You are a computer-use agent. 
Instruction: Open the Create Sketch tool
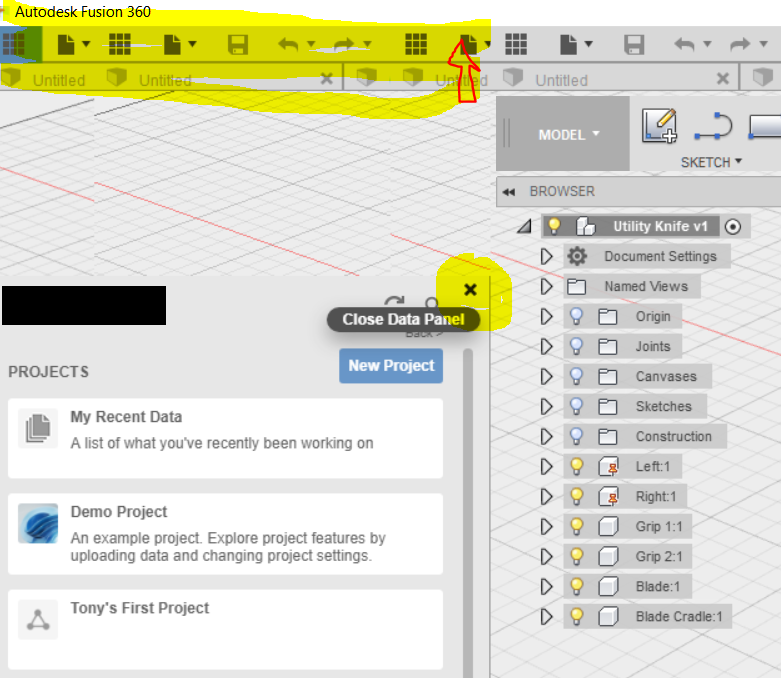[659, 126]
